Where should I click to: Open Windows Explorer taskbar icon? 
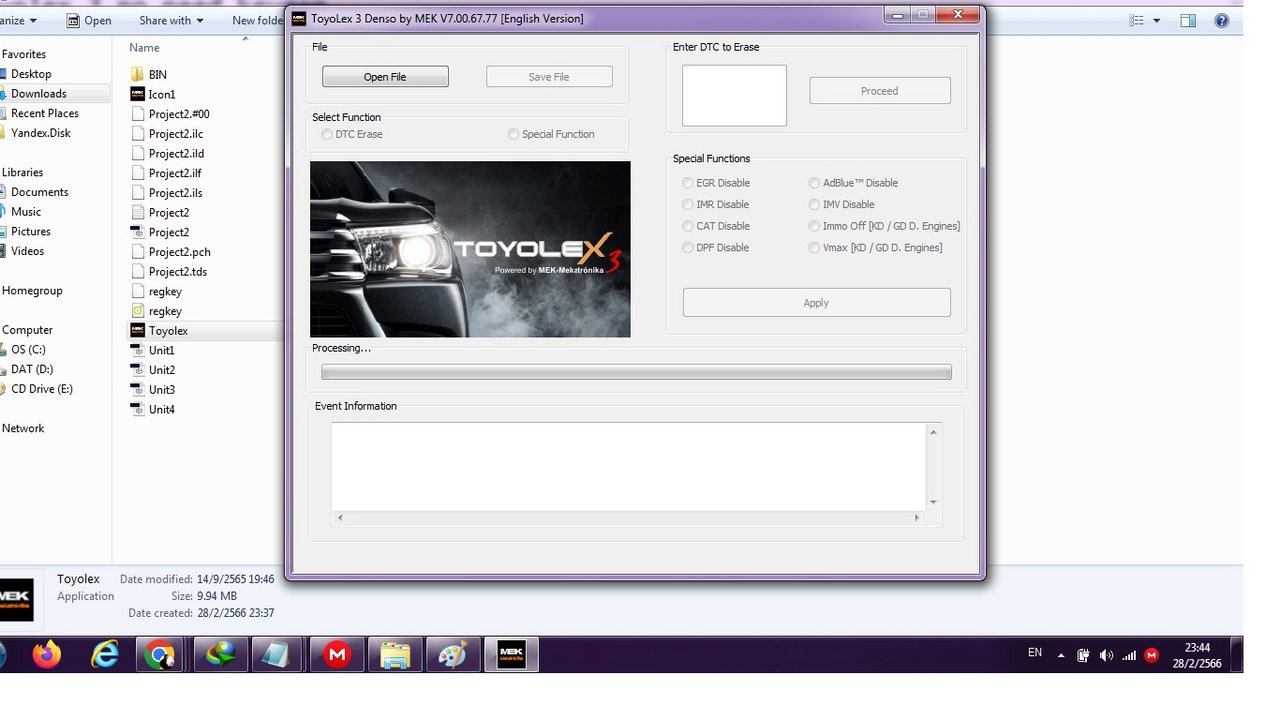pos(395,655)
